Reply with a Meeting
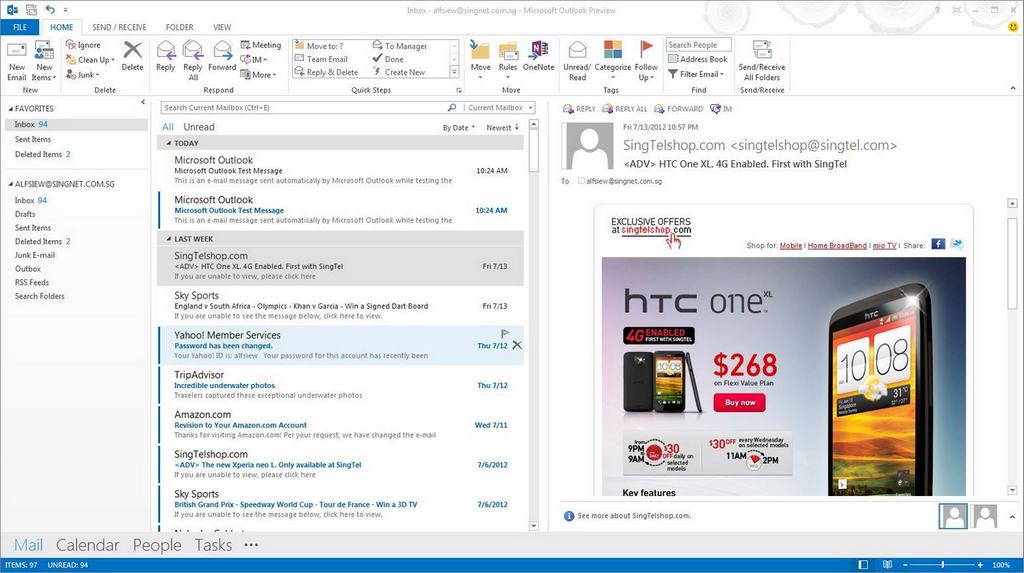The height and width of the screenshot is (573, 1024). 261,45
